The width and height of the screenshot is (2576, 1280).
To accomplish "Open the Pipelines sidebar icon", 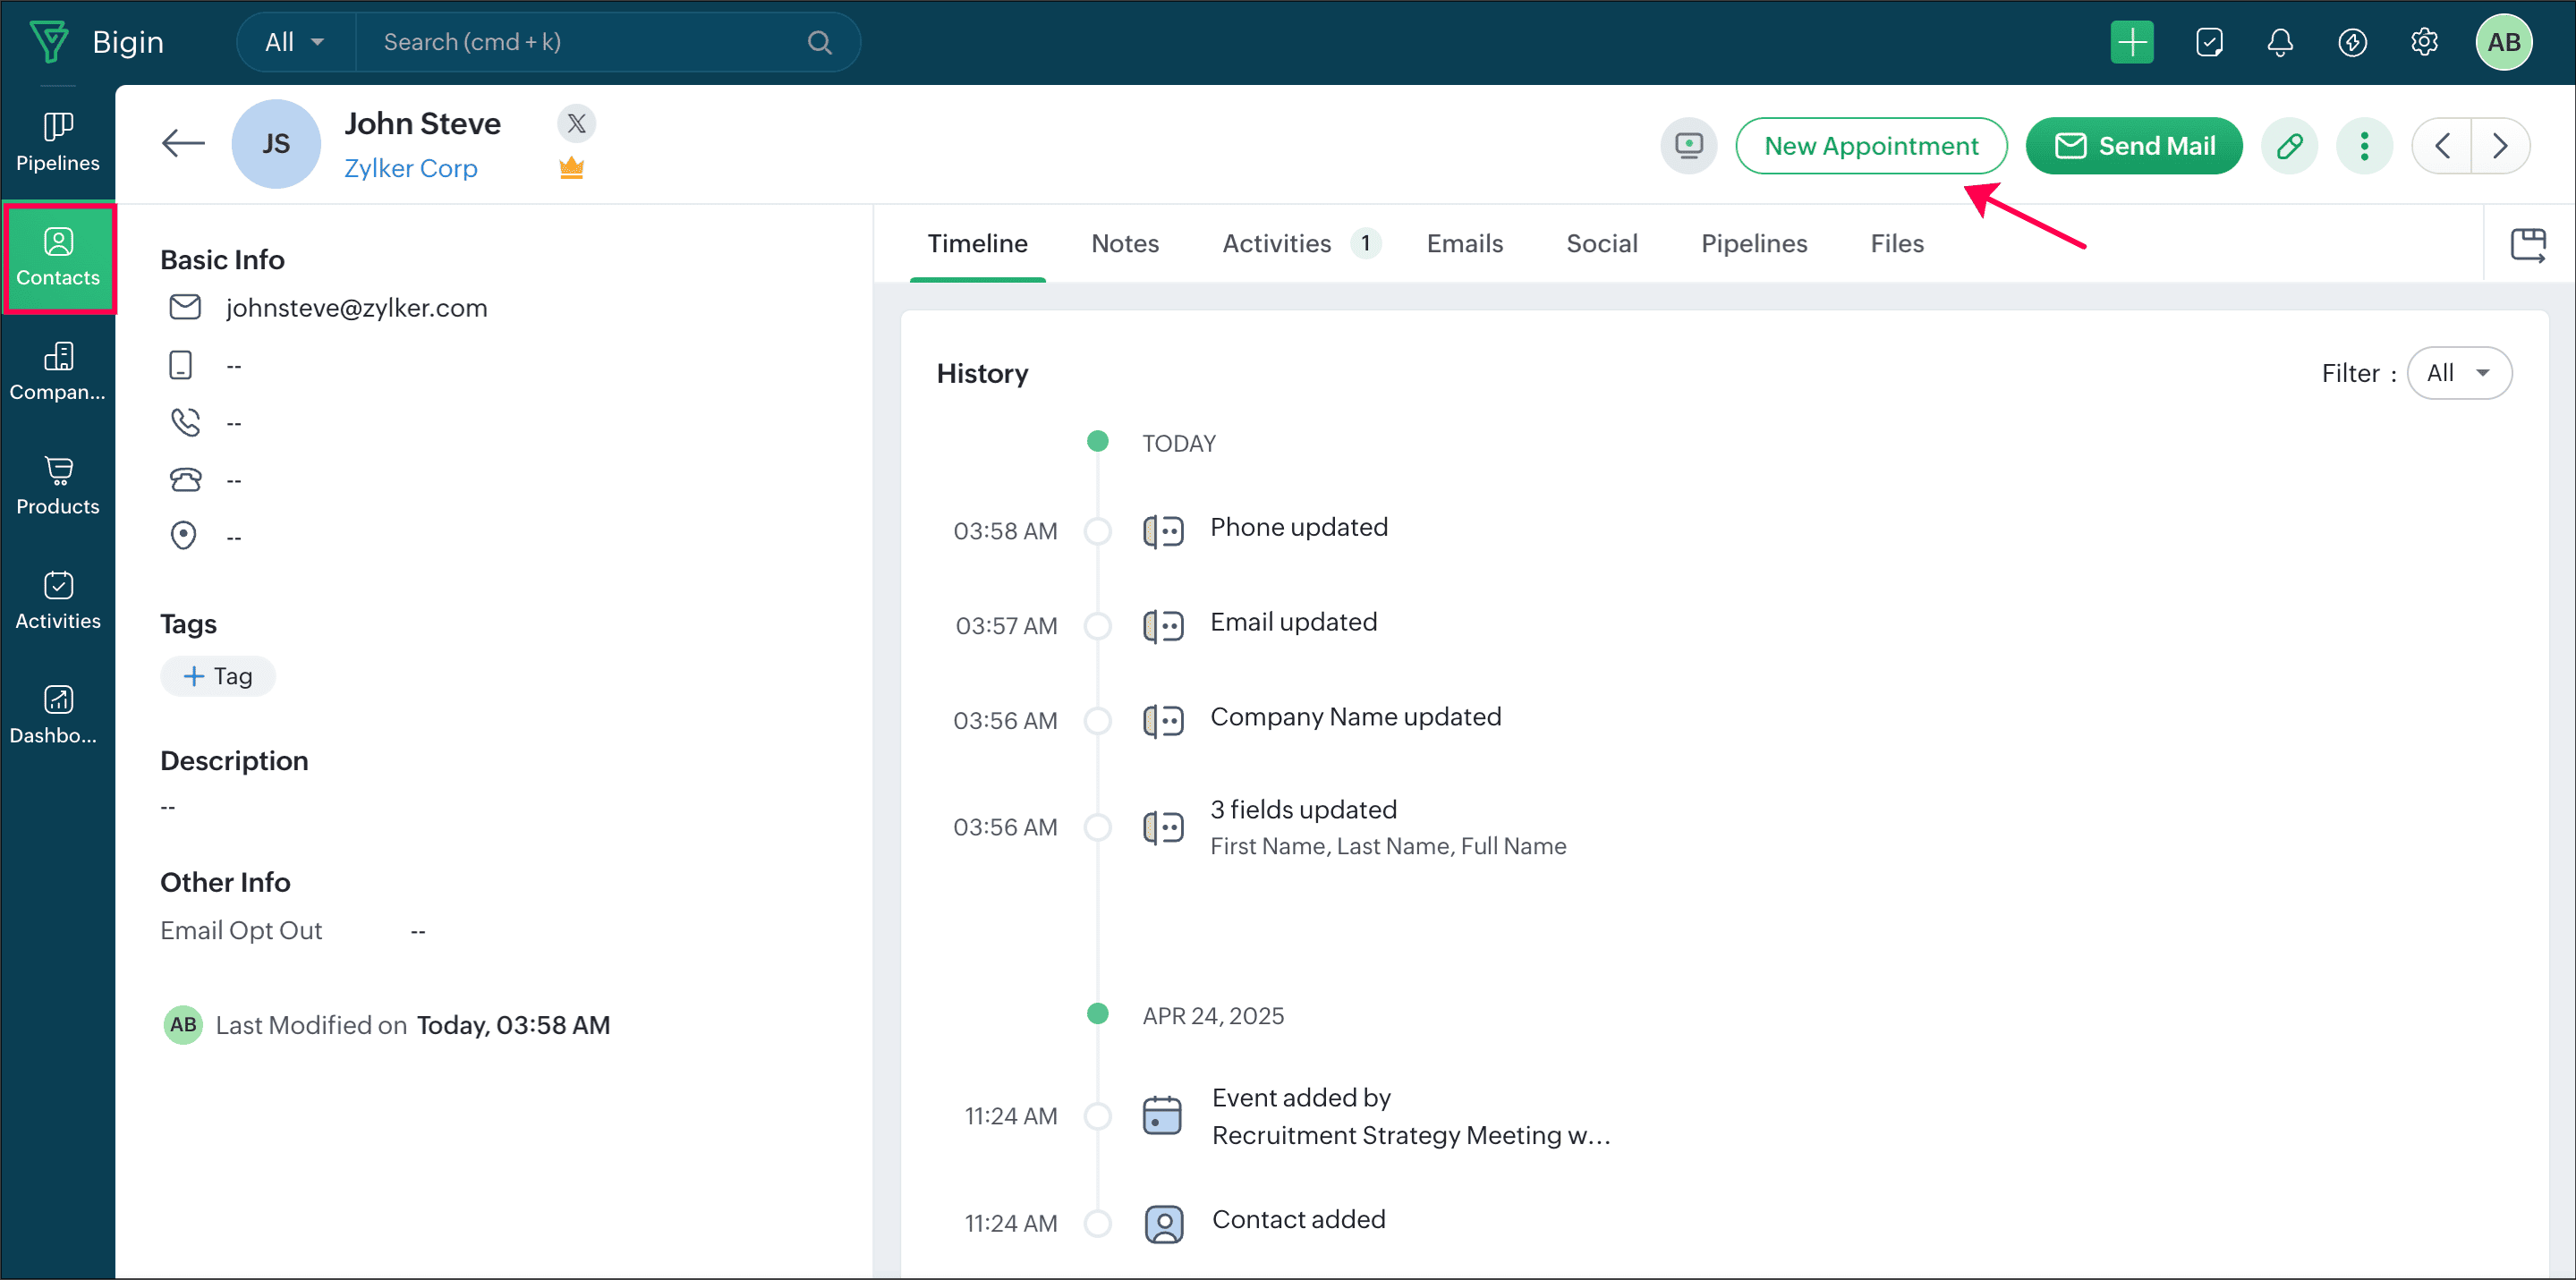I will pyautogui.click(x=57, y=142).
